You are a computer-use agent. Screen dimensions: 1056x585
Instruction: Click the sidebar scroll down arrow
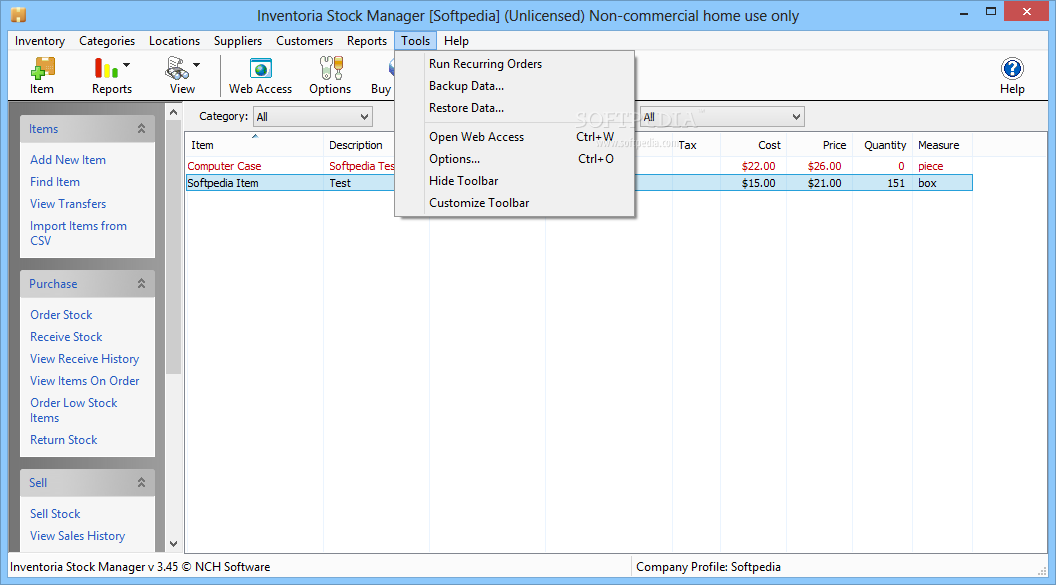coord(174,543)
